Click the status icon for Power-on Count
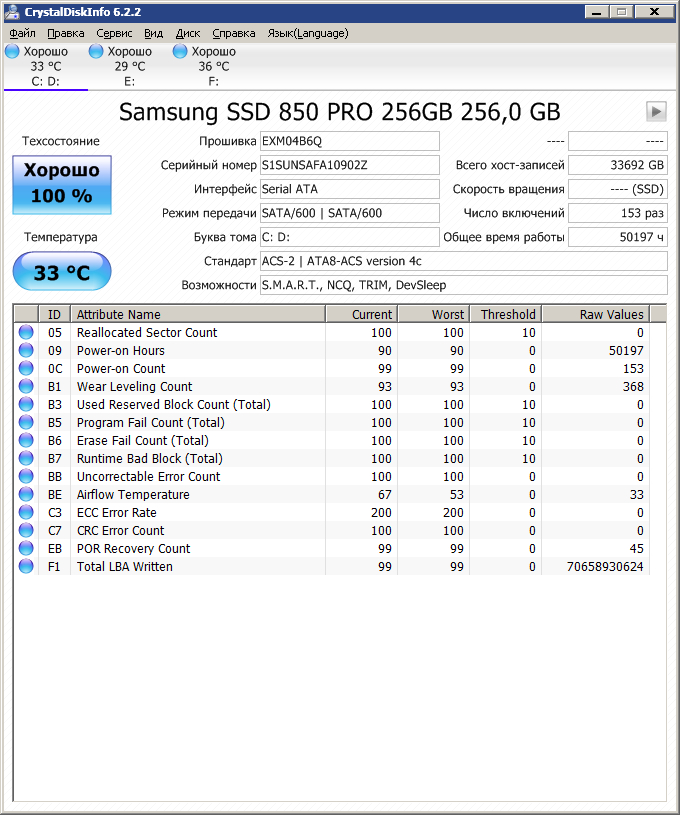Image resolution: width=680 pixels, height=815 pixels. [x=26, y=369]
